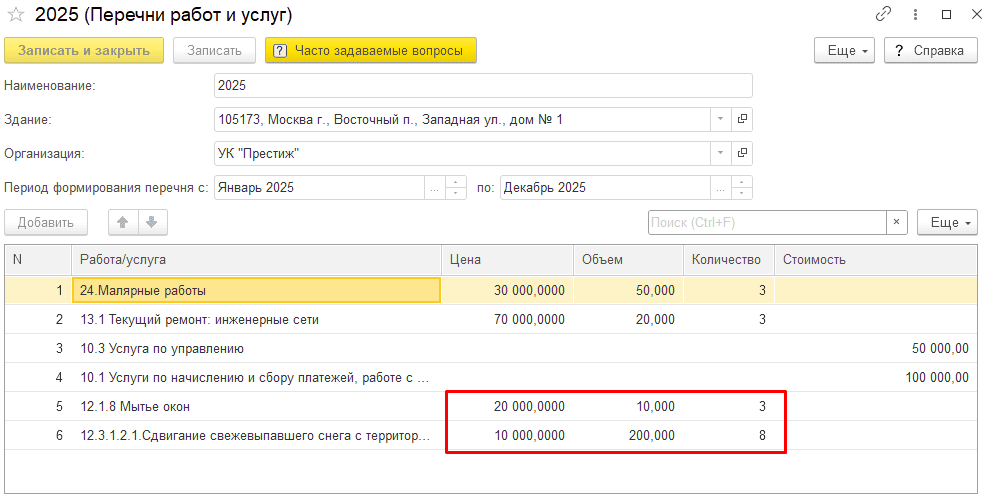Screen dimensions: 987x498
Task: Open top Еще menu next to Справка
Action: coord(845,50)
